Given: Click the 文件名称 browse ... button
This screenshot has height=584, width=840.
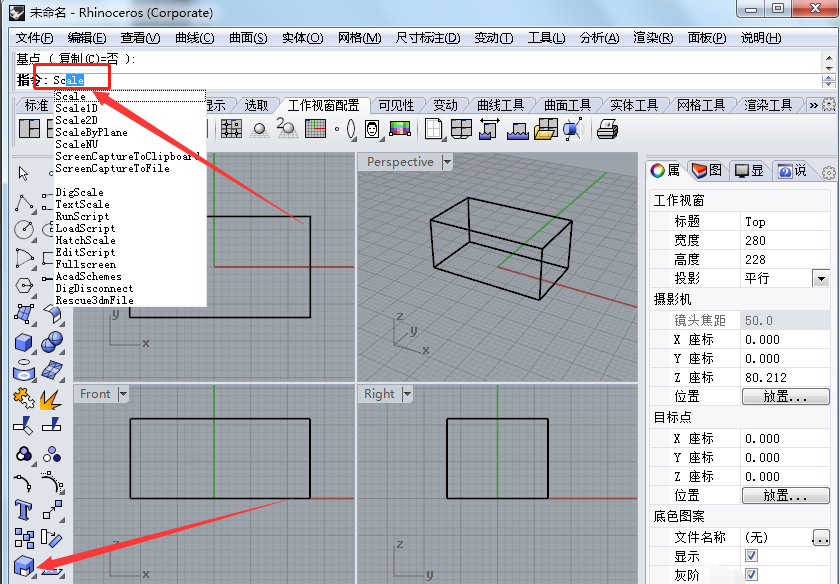Looking at the screenshot, I should (821, 537).
